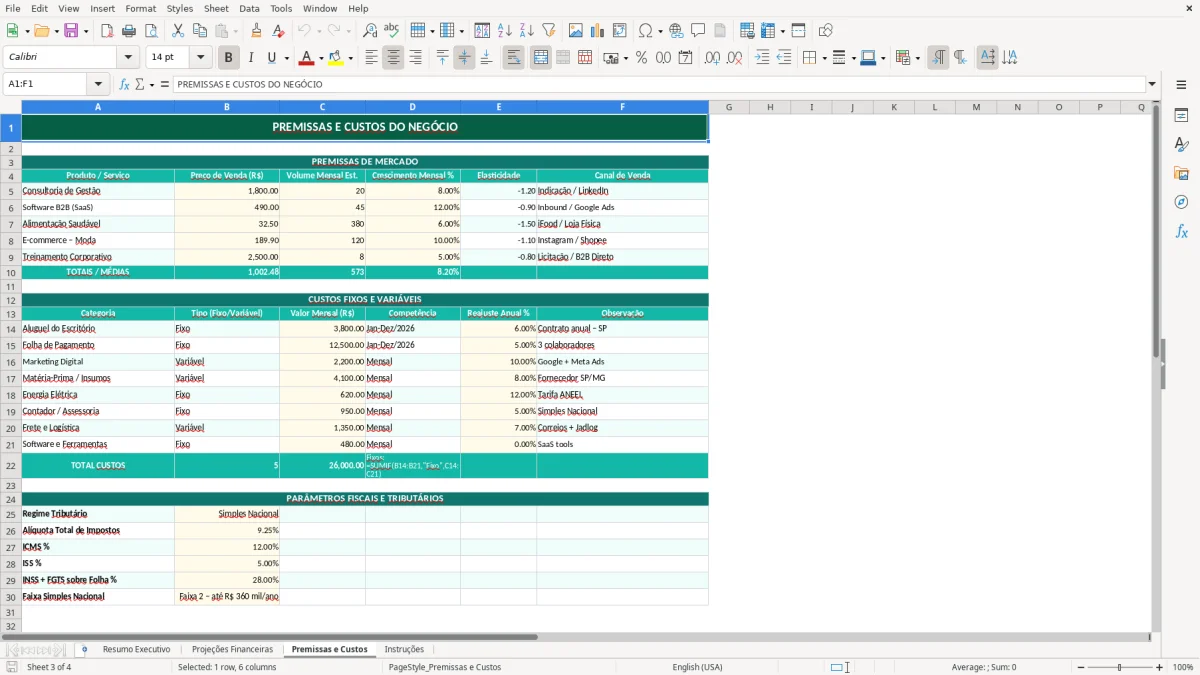The height and width of the screenshot is (675, 1200).
Task: Toggle Center Horizontally alignment
Action: point(393,58)
